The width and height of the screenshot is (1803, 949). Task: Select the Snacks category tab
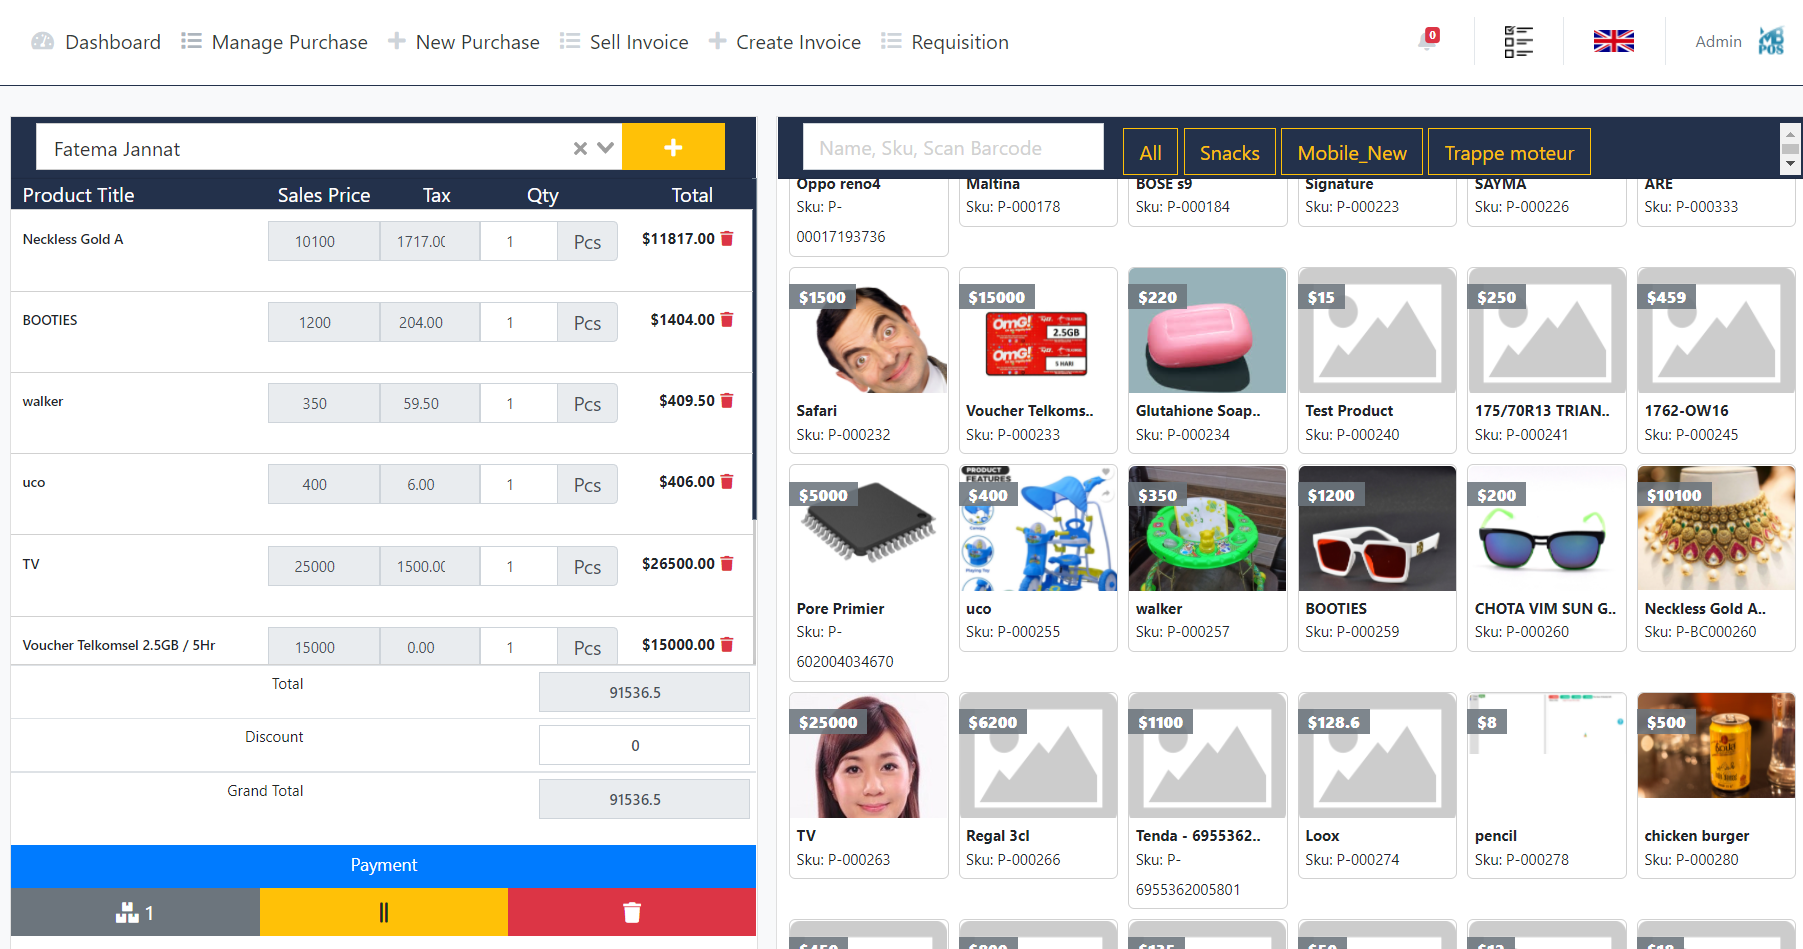(x=1229, y=151)
